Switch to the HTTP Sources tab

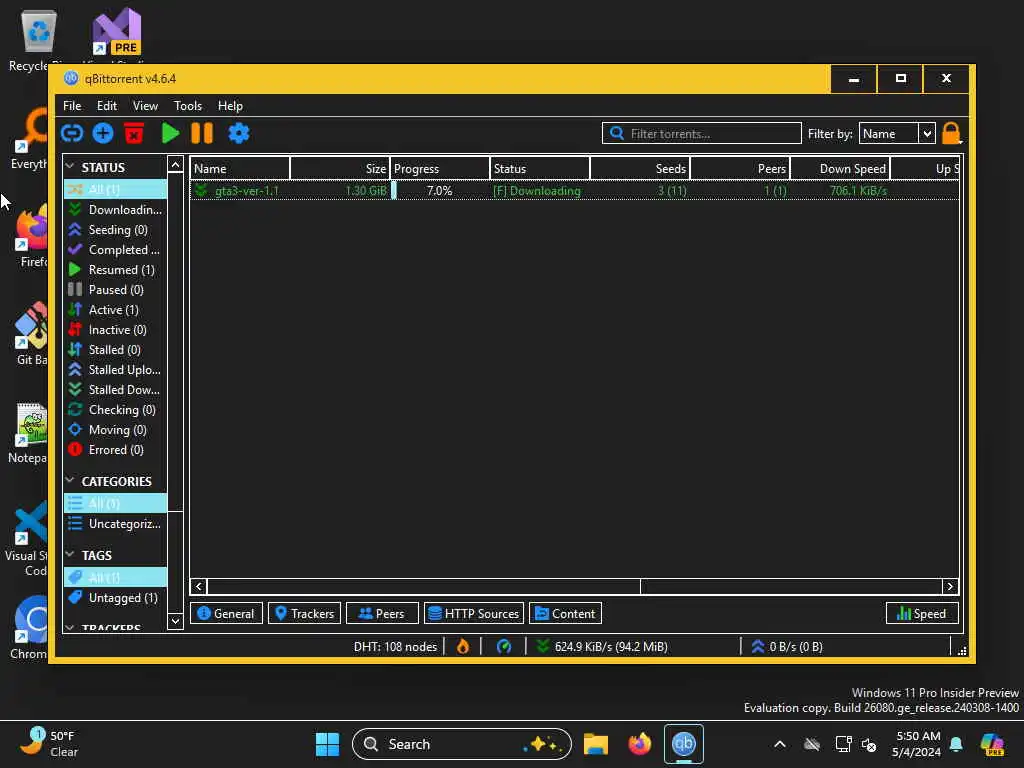[474, 613]
